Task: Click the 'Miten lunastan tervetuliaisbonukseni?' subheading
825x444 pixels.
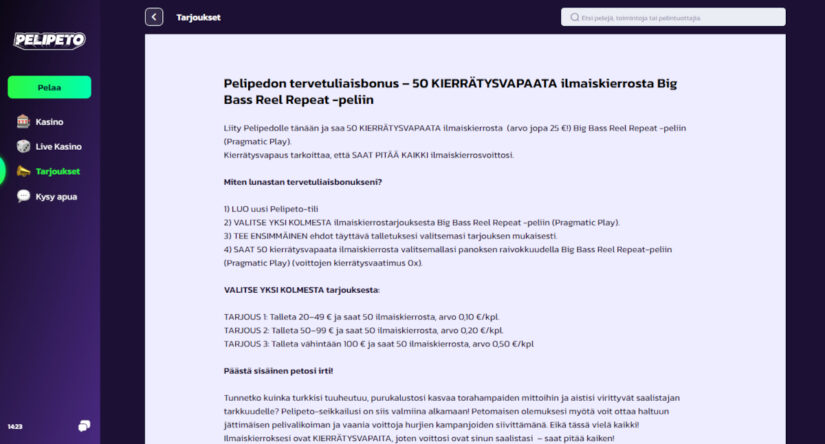Action: (302, 181)
